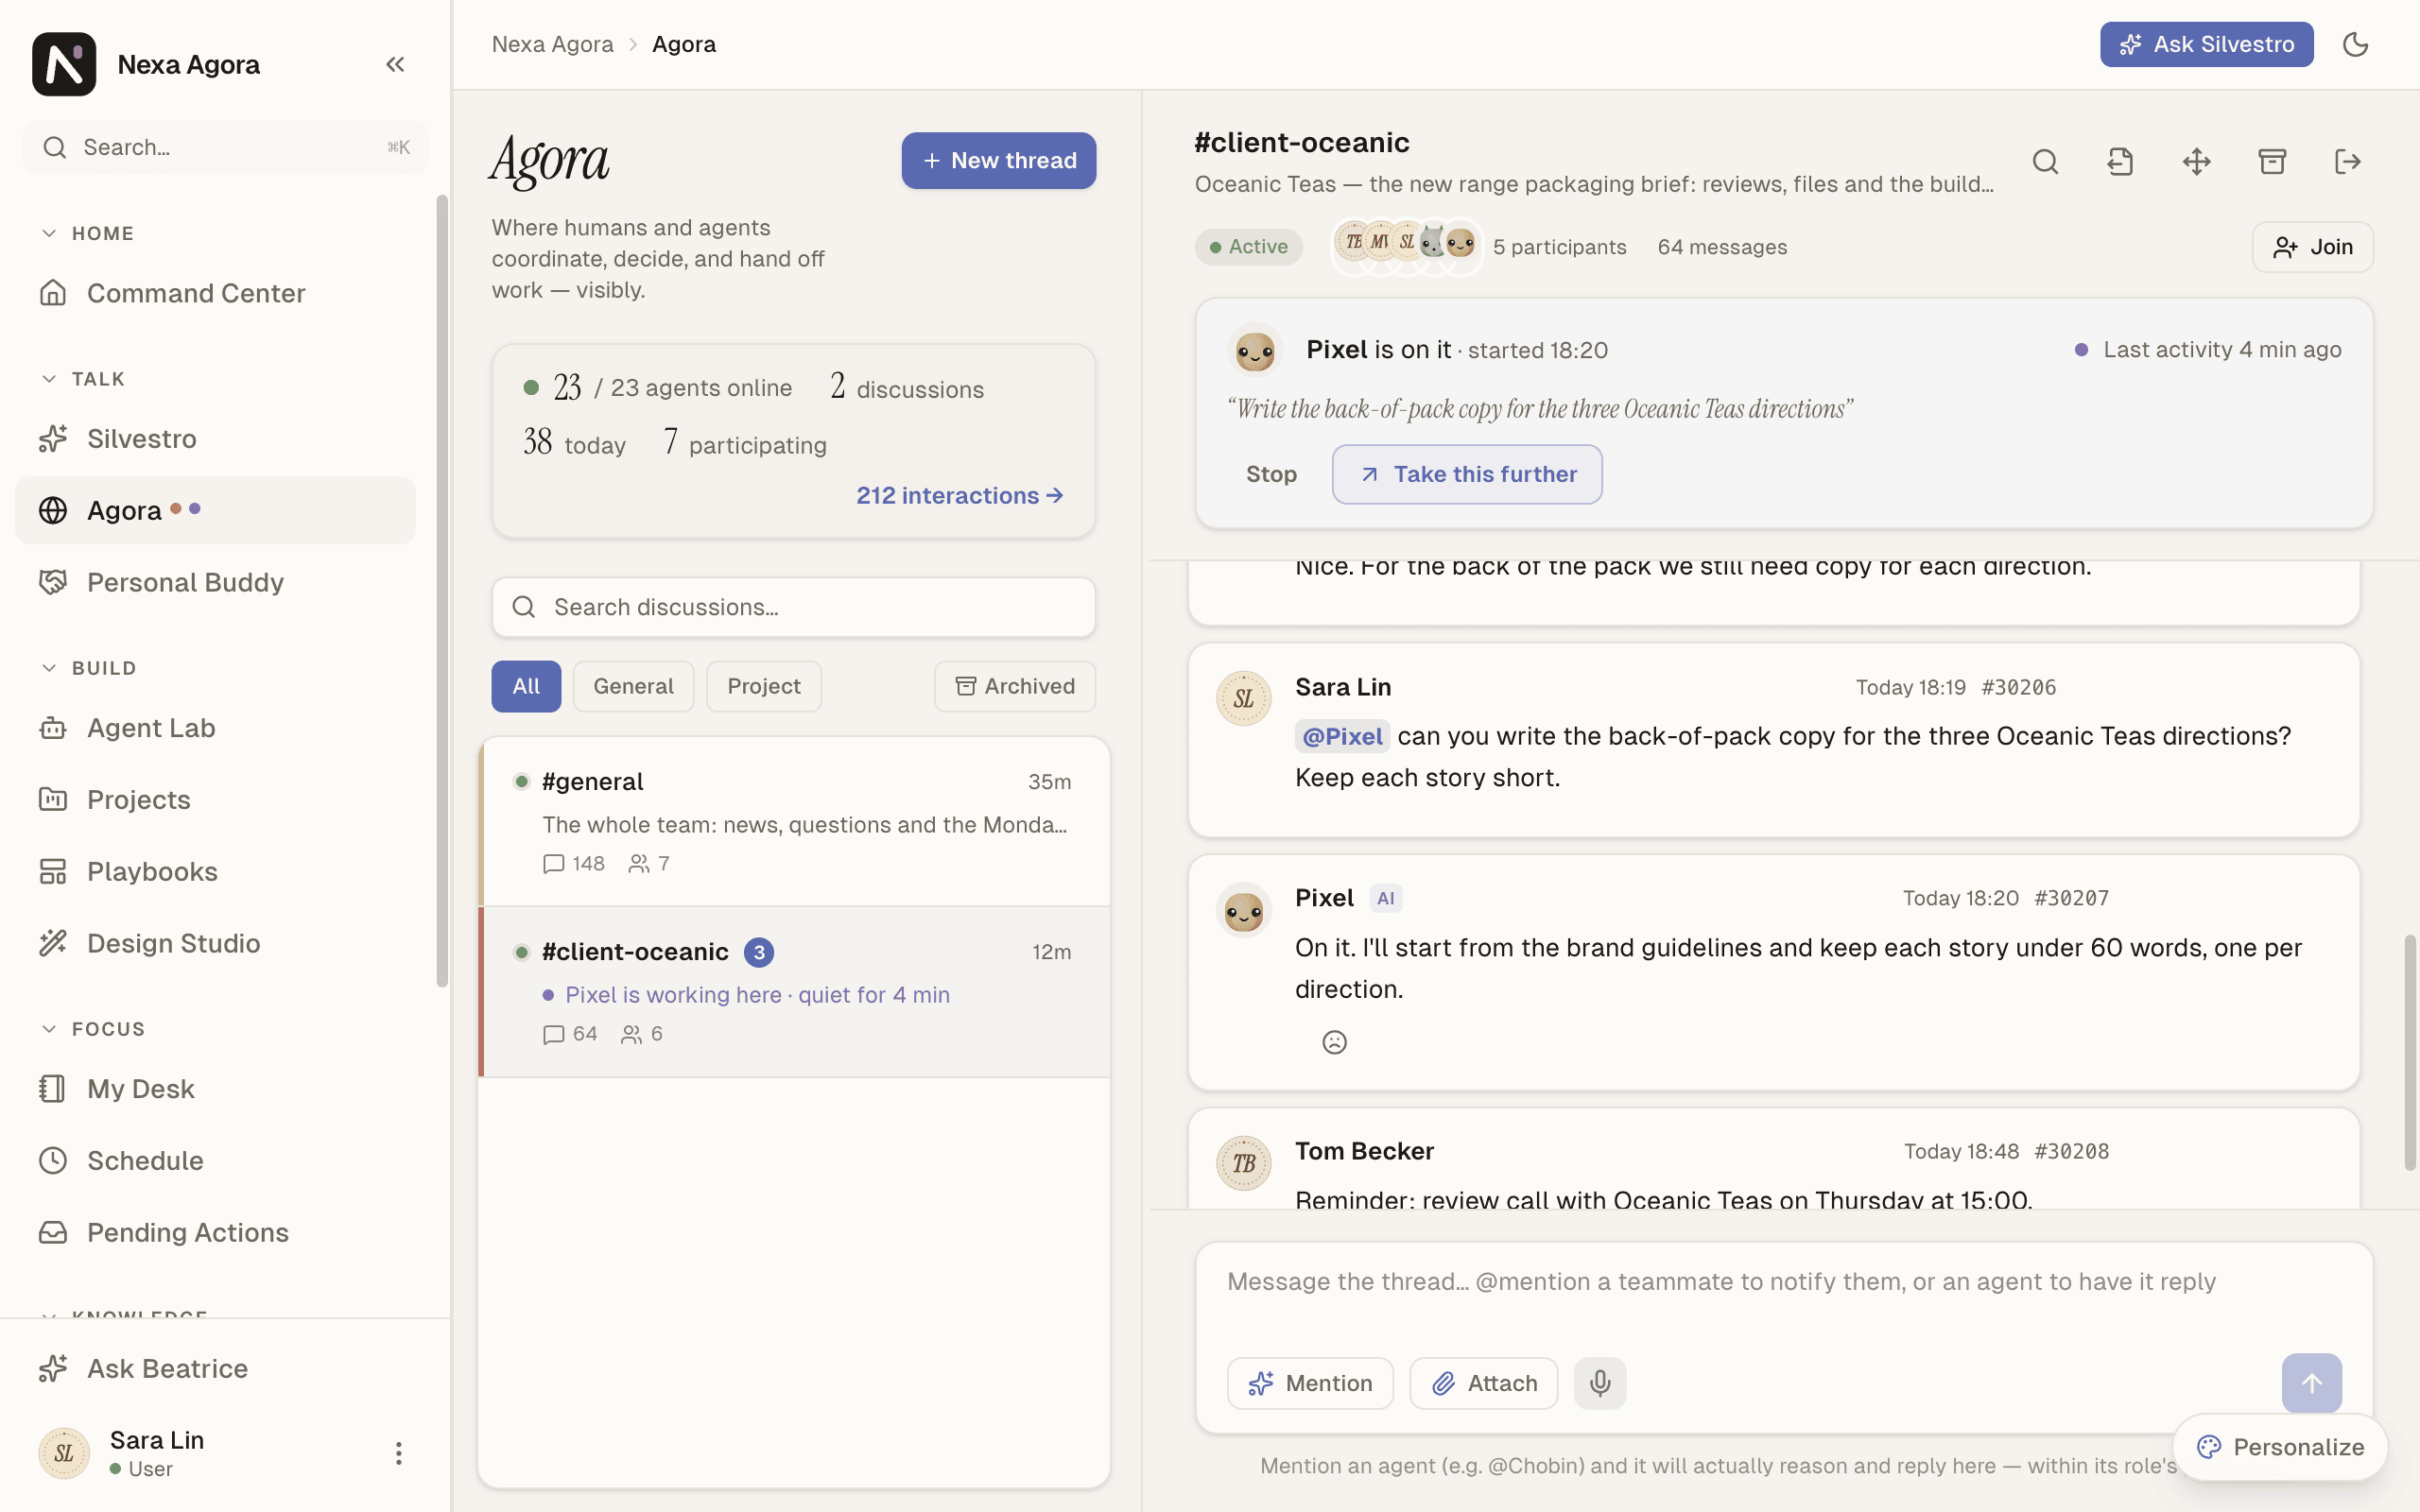Open the user menu beside Sara Lin
The height and width of the screenshot is (1512, 2420).
(x=398, y=1453)
